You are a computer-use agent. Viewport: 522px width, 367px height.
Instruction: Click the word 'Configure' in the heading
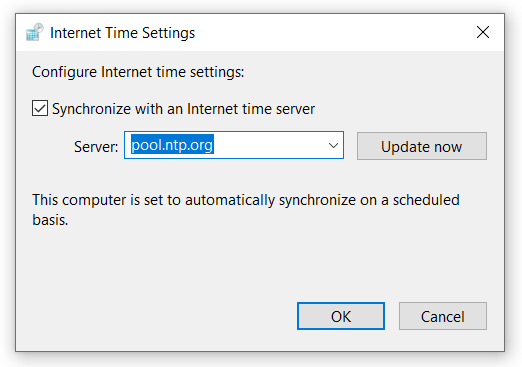coord(64,72)
